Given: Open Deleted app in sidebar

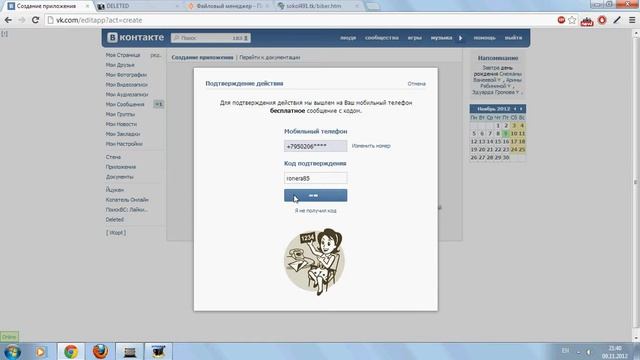Looking at the screenshot, I should coord(115,220).
